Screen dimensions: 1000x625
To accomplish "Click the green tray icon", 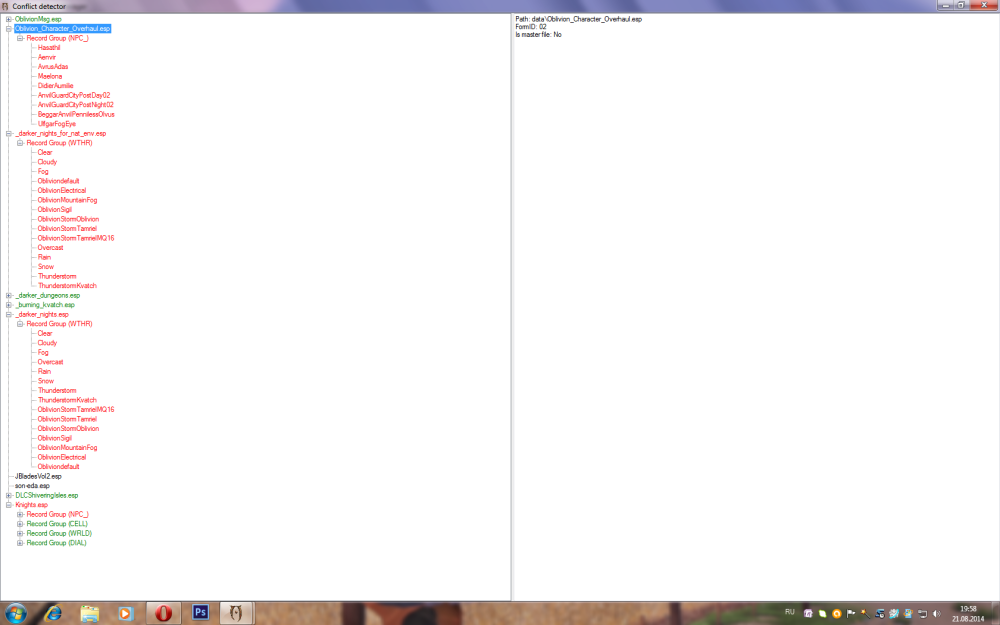I will [823, 614].
